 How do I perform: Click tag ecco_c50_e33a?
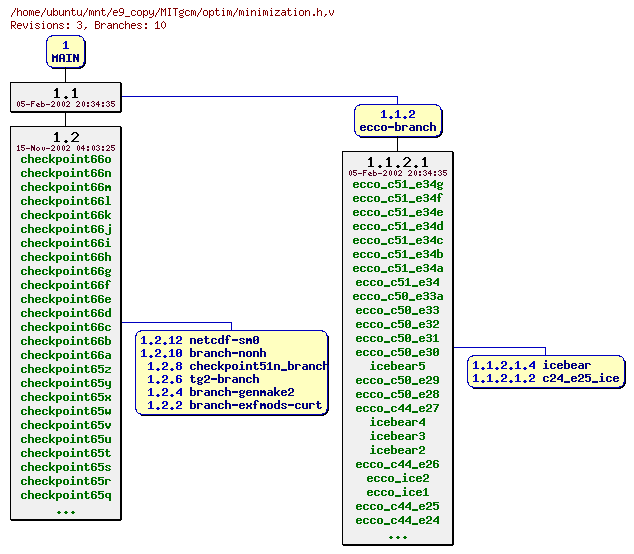398,296
